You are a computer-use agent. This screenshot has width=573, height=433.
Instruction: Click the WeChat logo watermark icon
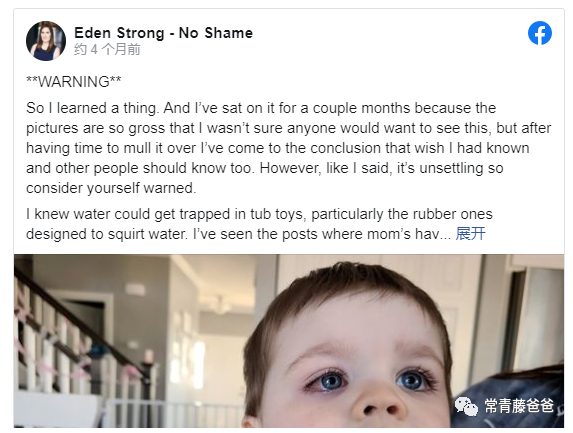coord(466,406)
